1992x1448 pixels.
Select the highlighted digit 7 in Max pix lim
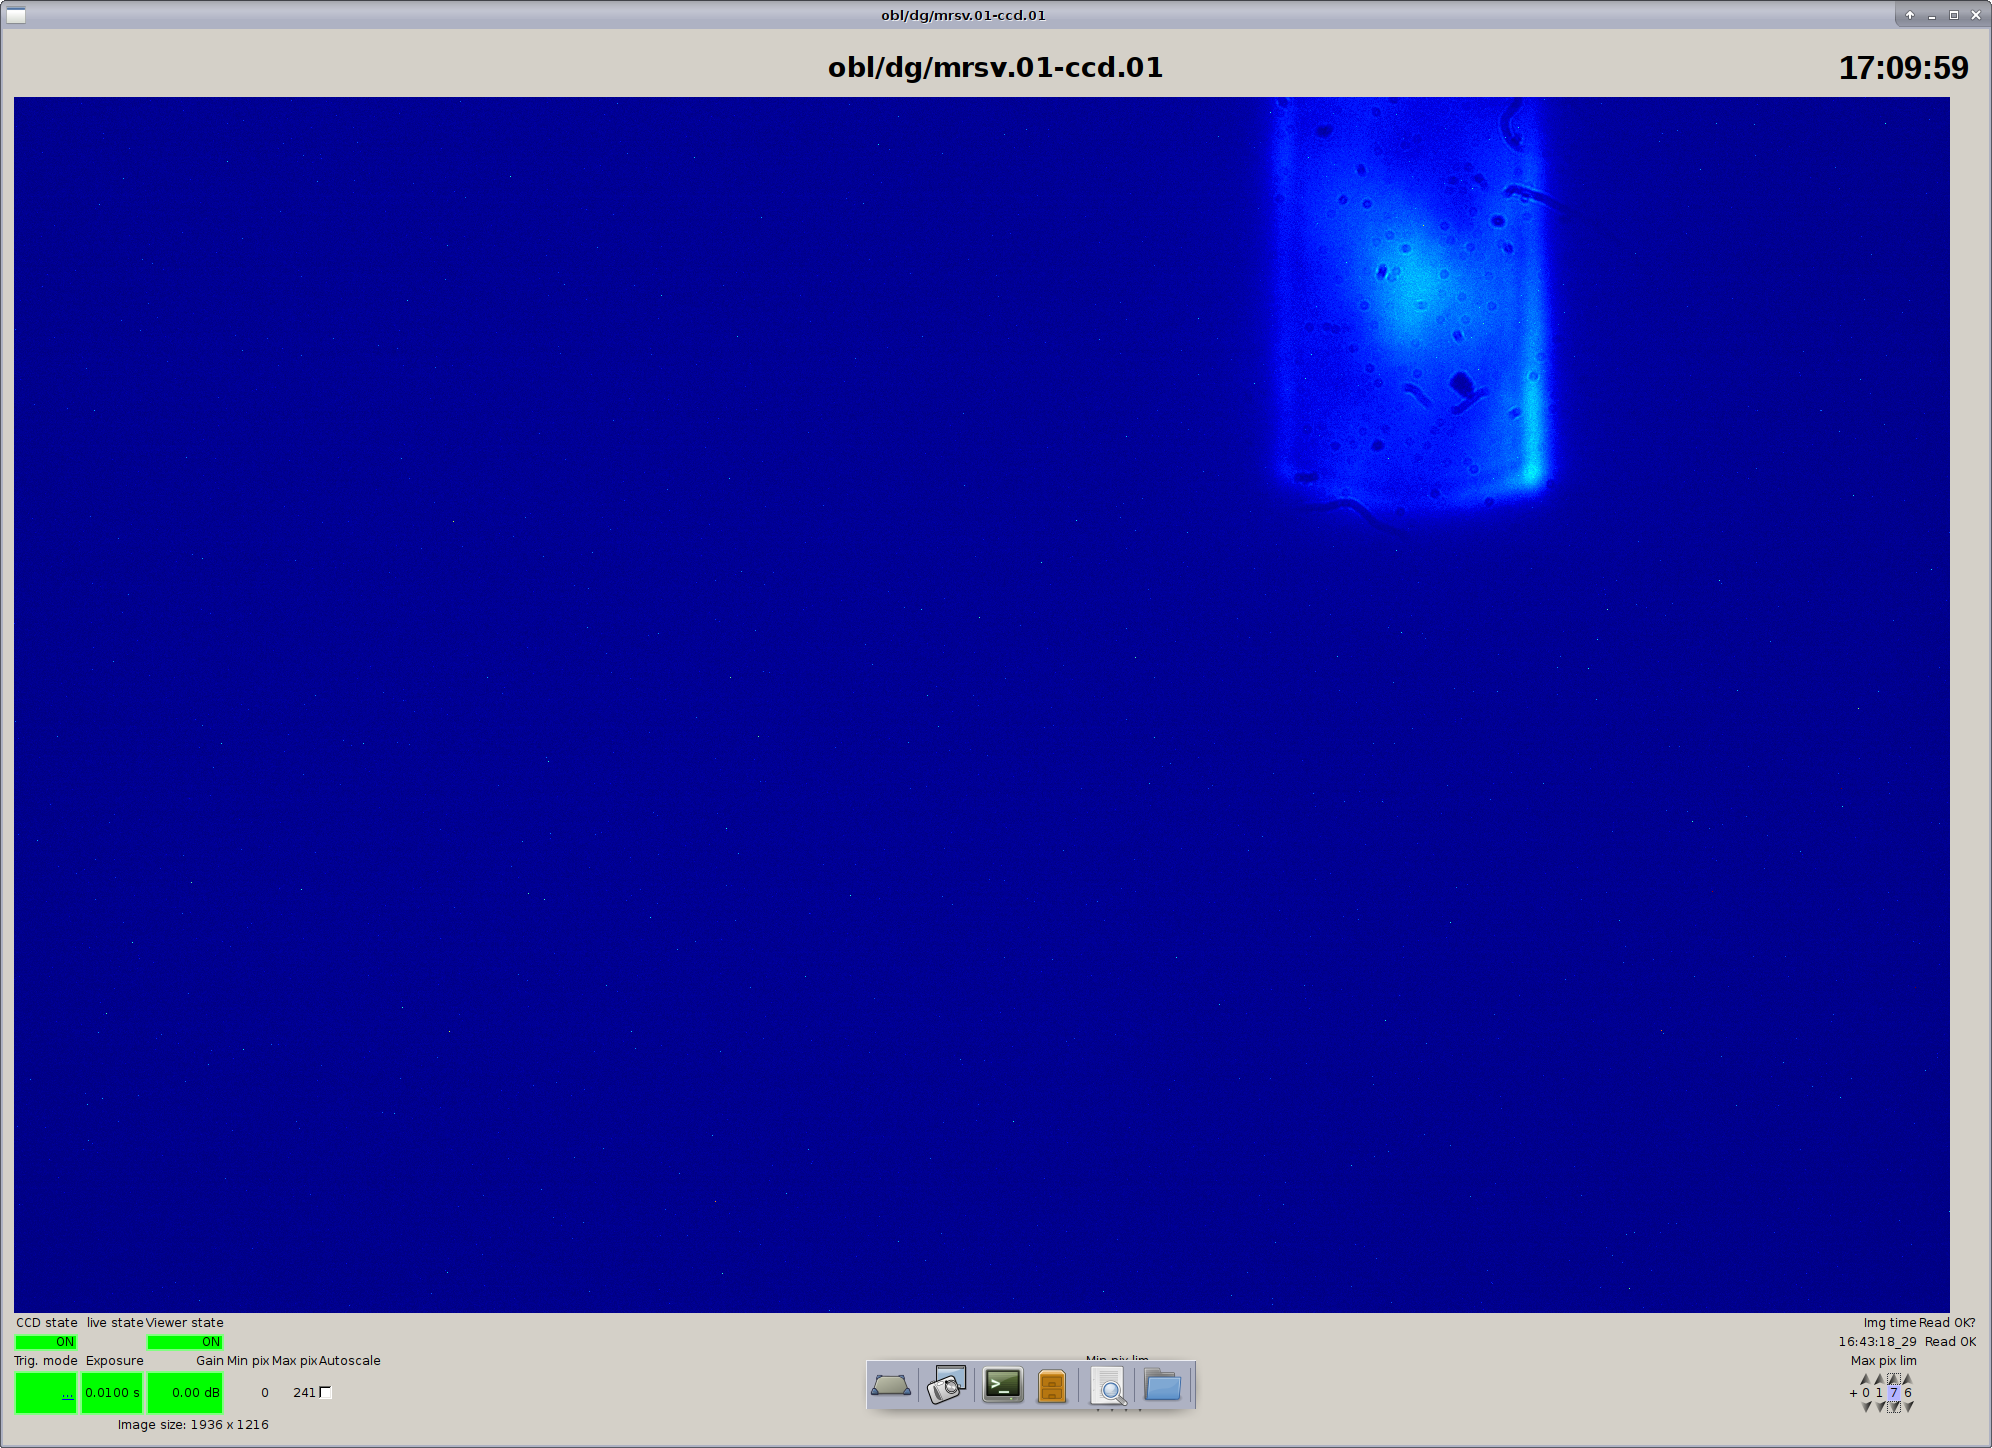[1893, 1393]
